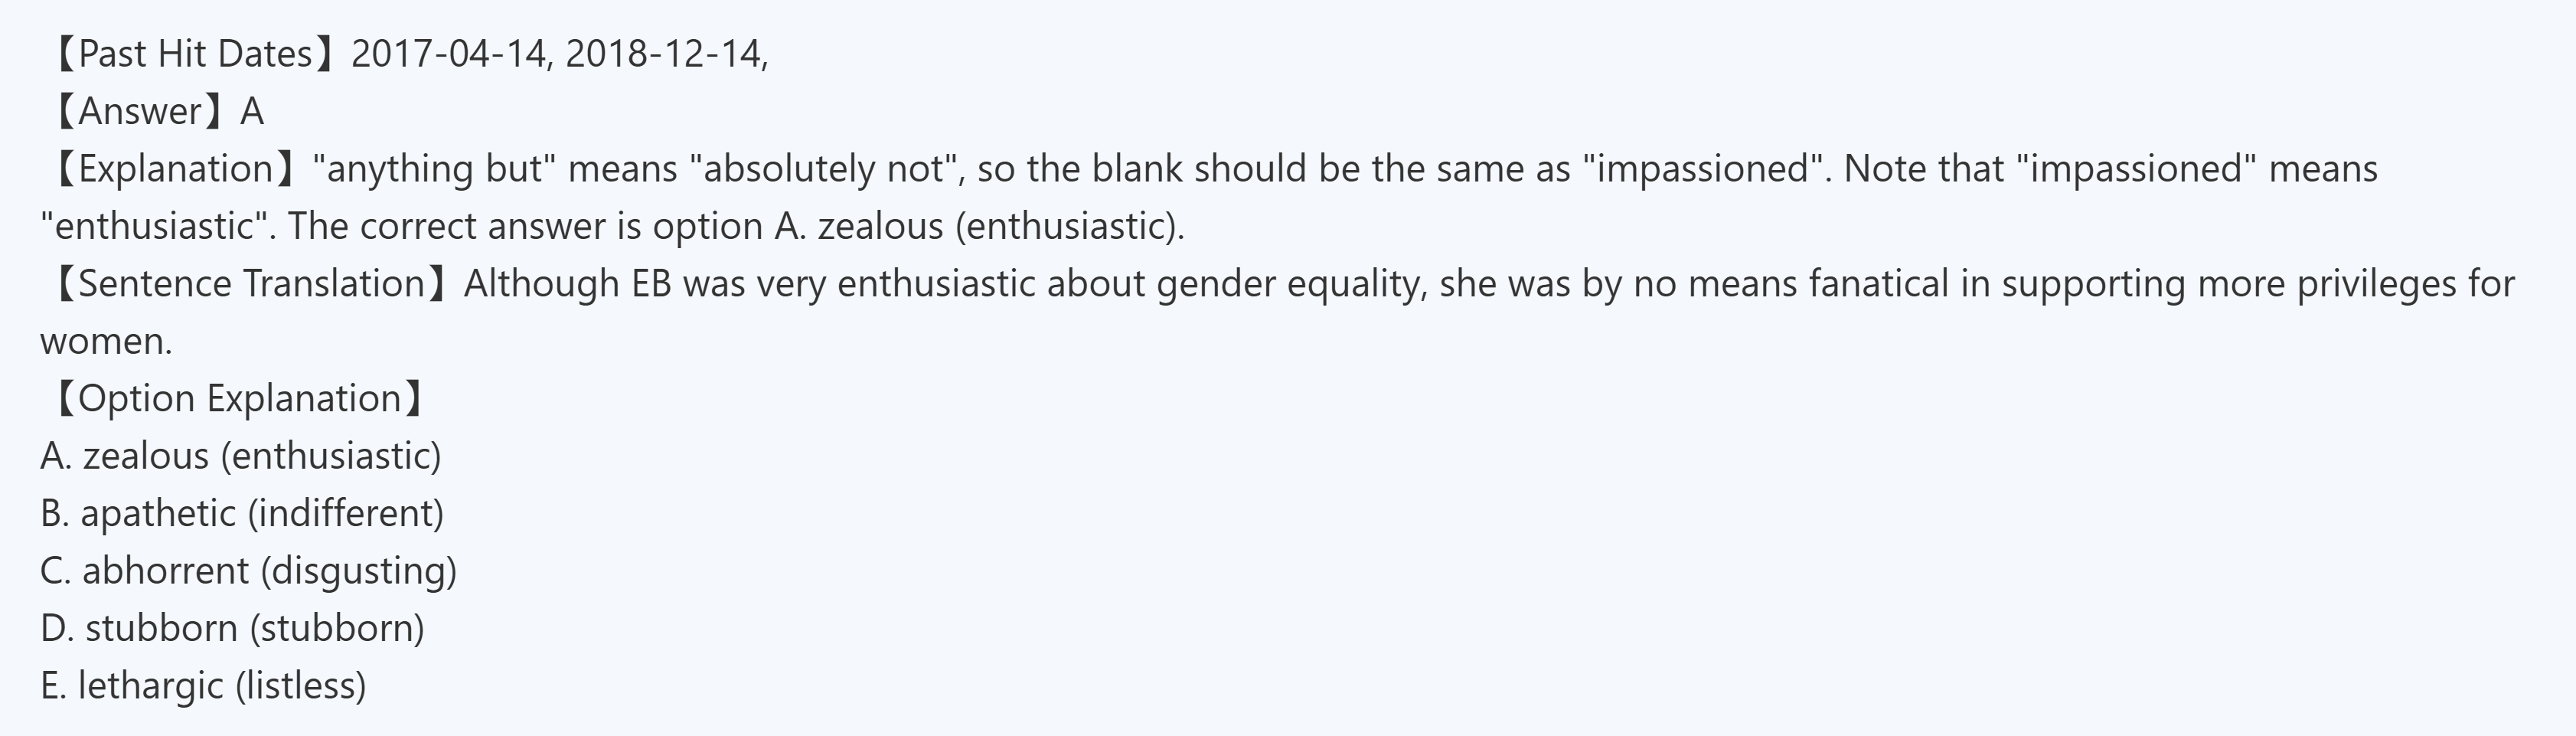Click the Past Hit Dates label
This screenshot has height=736, width=2576.
[x=194, y=54]
